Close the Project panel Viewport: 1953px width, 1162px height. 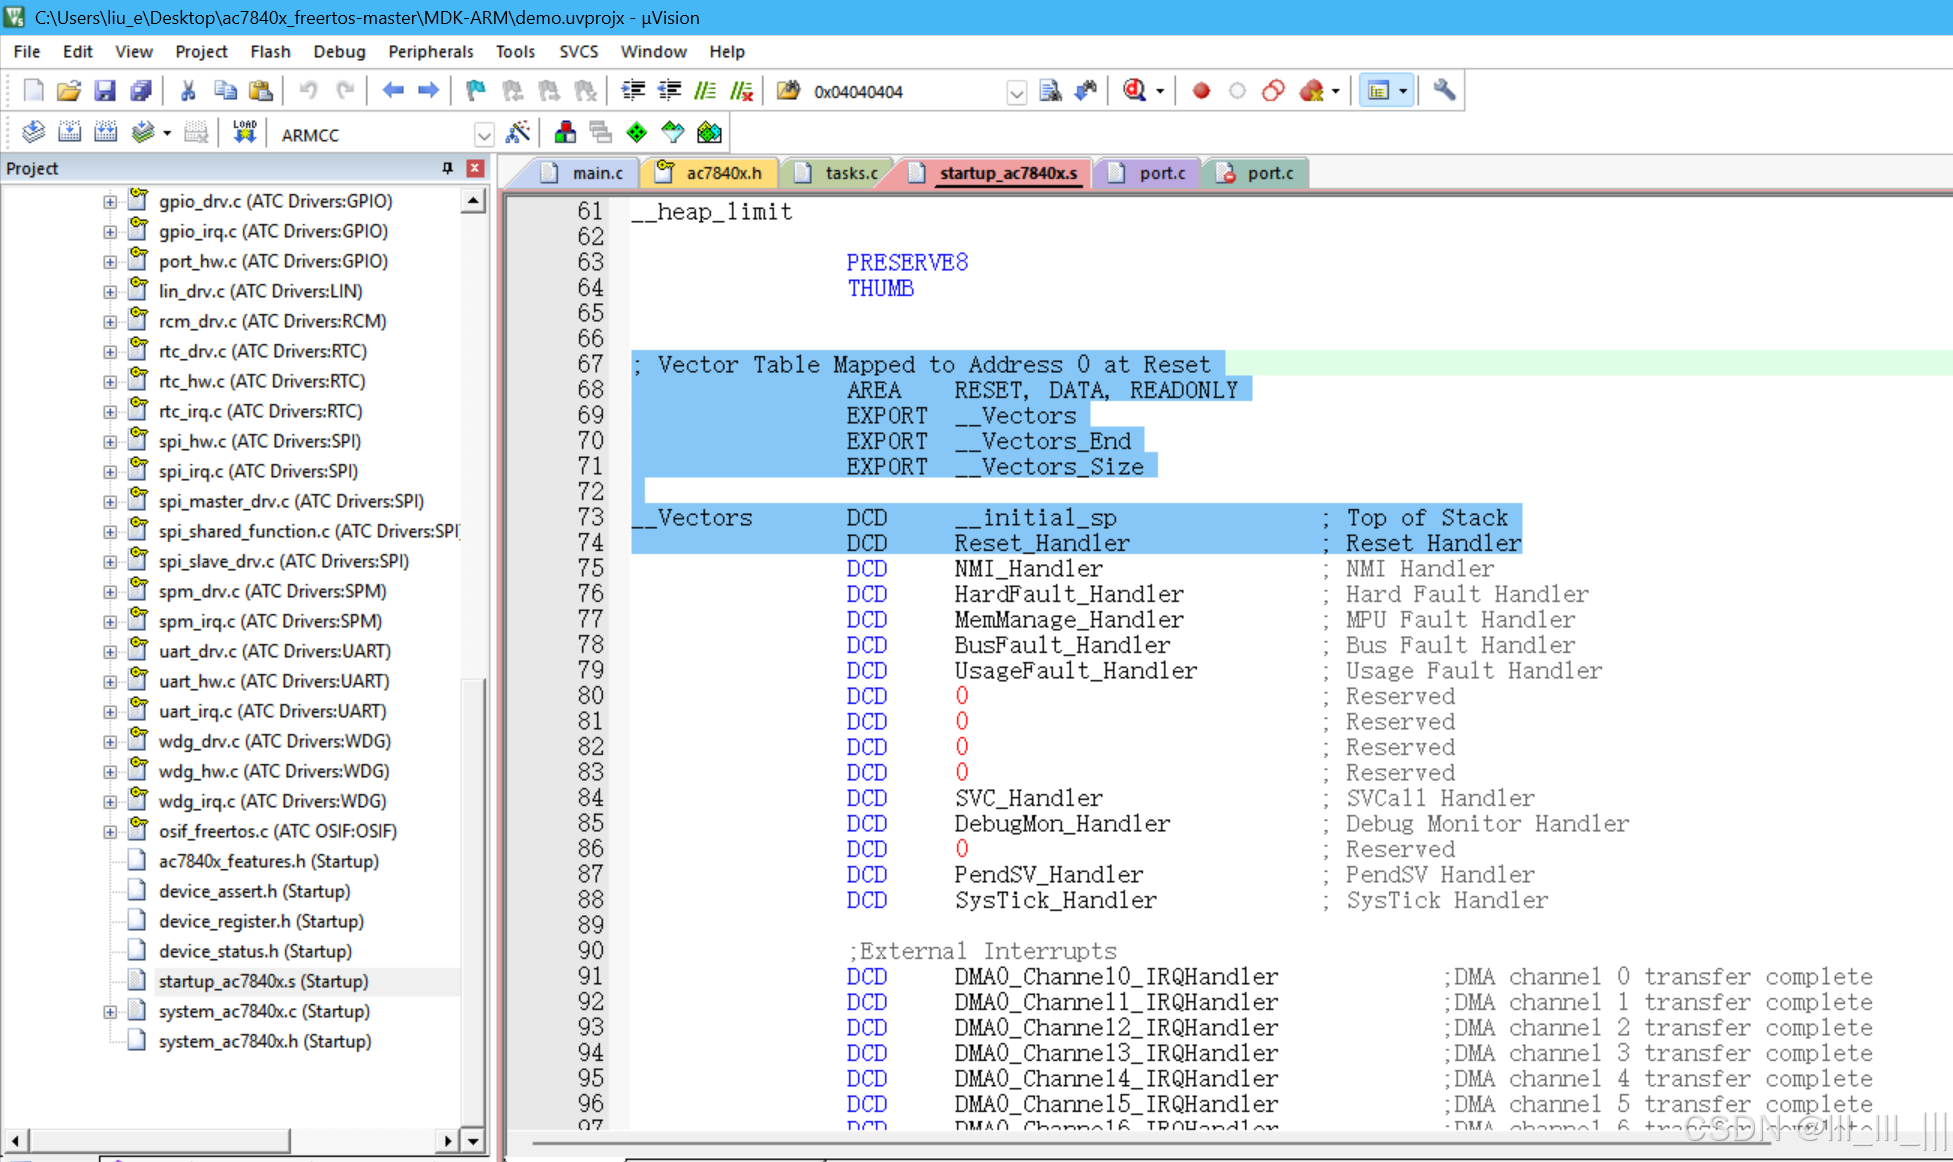(x=476, y=168)
